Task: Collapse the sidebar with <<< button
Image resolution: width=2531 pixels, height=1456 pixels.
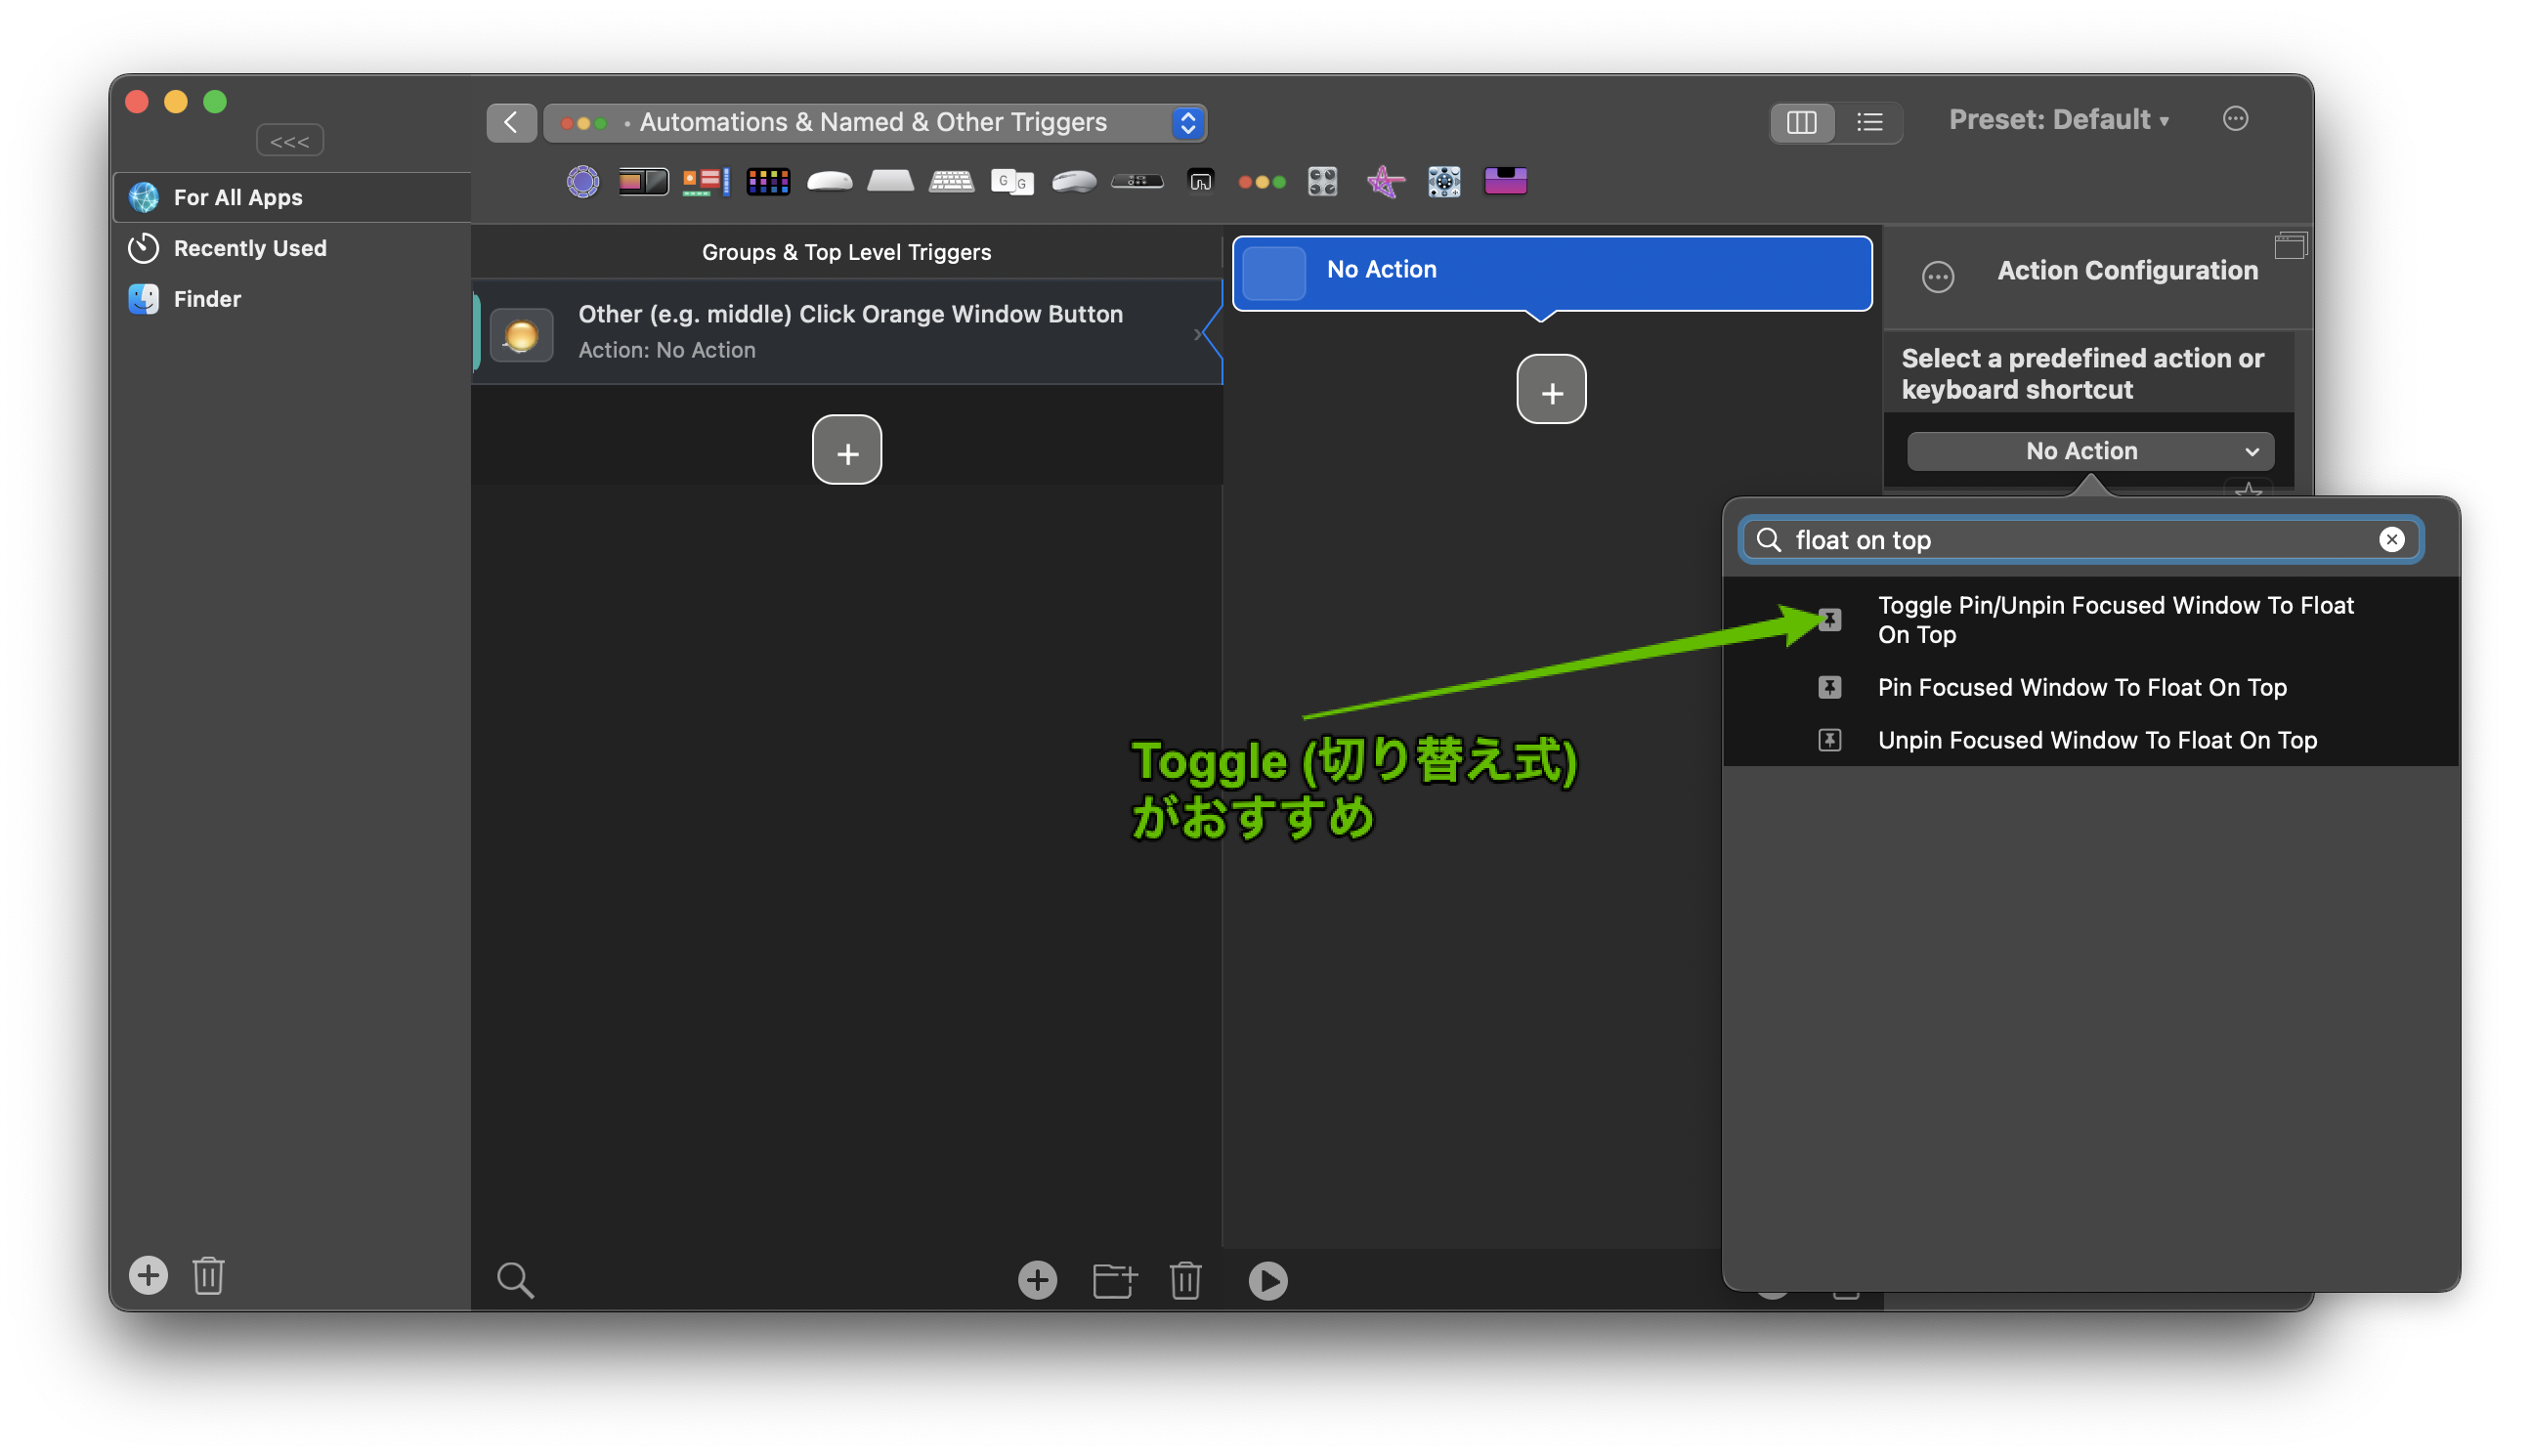Action: point(289,141)
